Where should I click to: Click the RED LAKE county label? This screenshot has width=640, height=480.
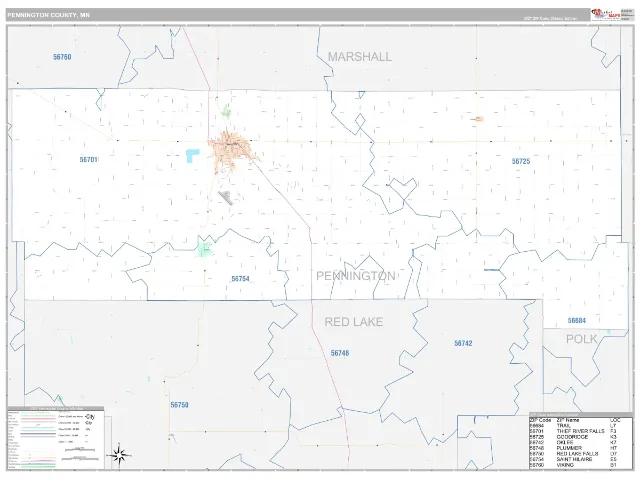pyautogui.click(x=354, y=322)
